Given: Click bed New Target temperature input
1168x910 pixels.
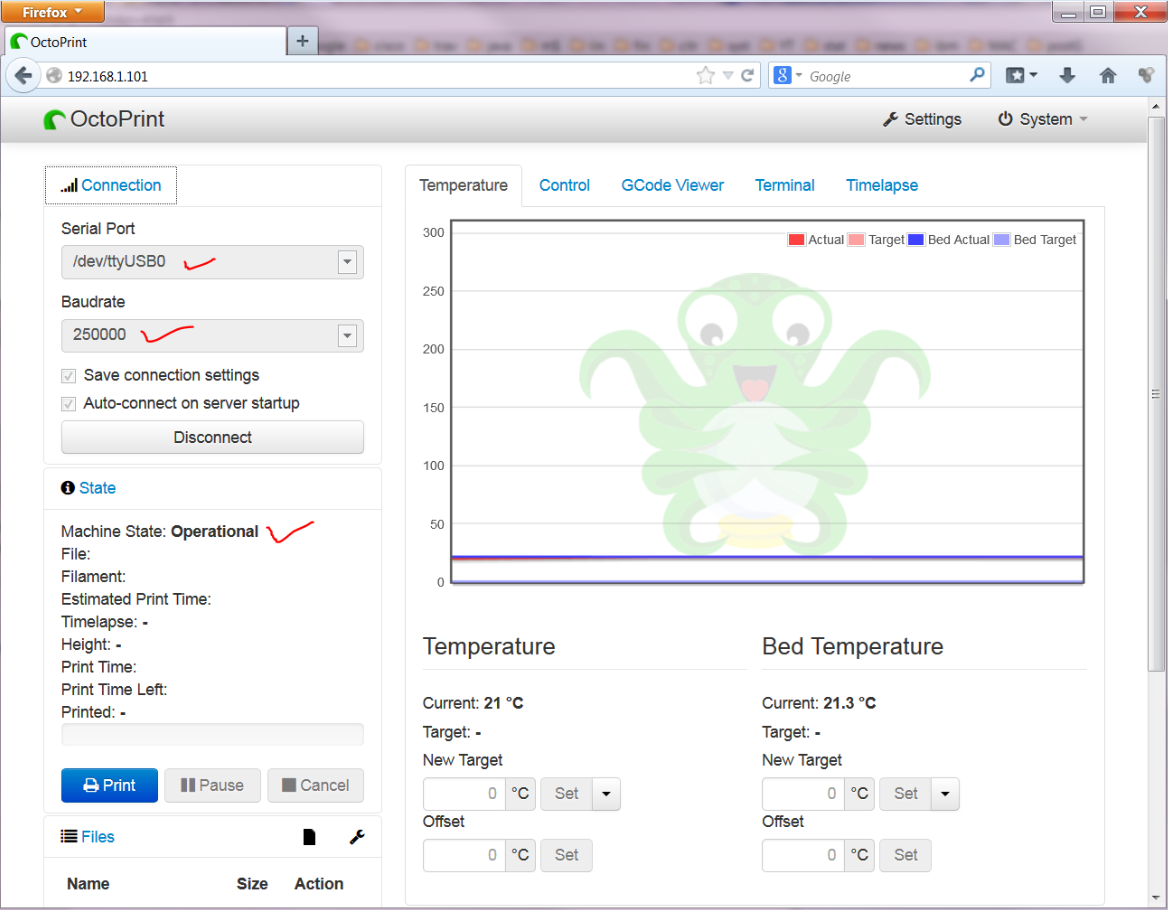Looking at the screenshot, I should click(803, 794).
